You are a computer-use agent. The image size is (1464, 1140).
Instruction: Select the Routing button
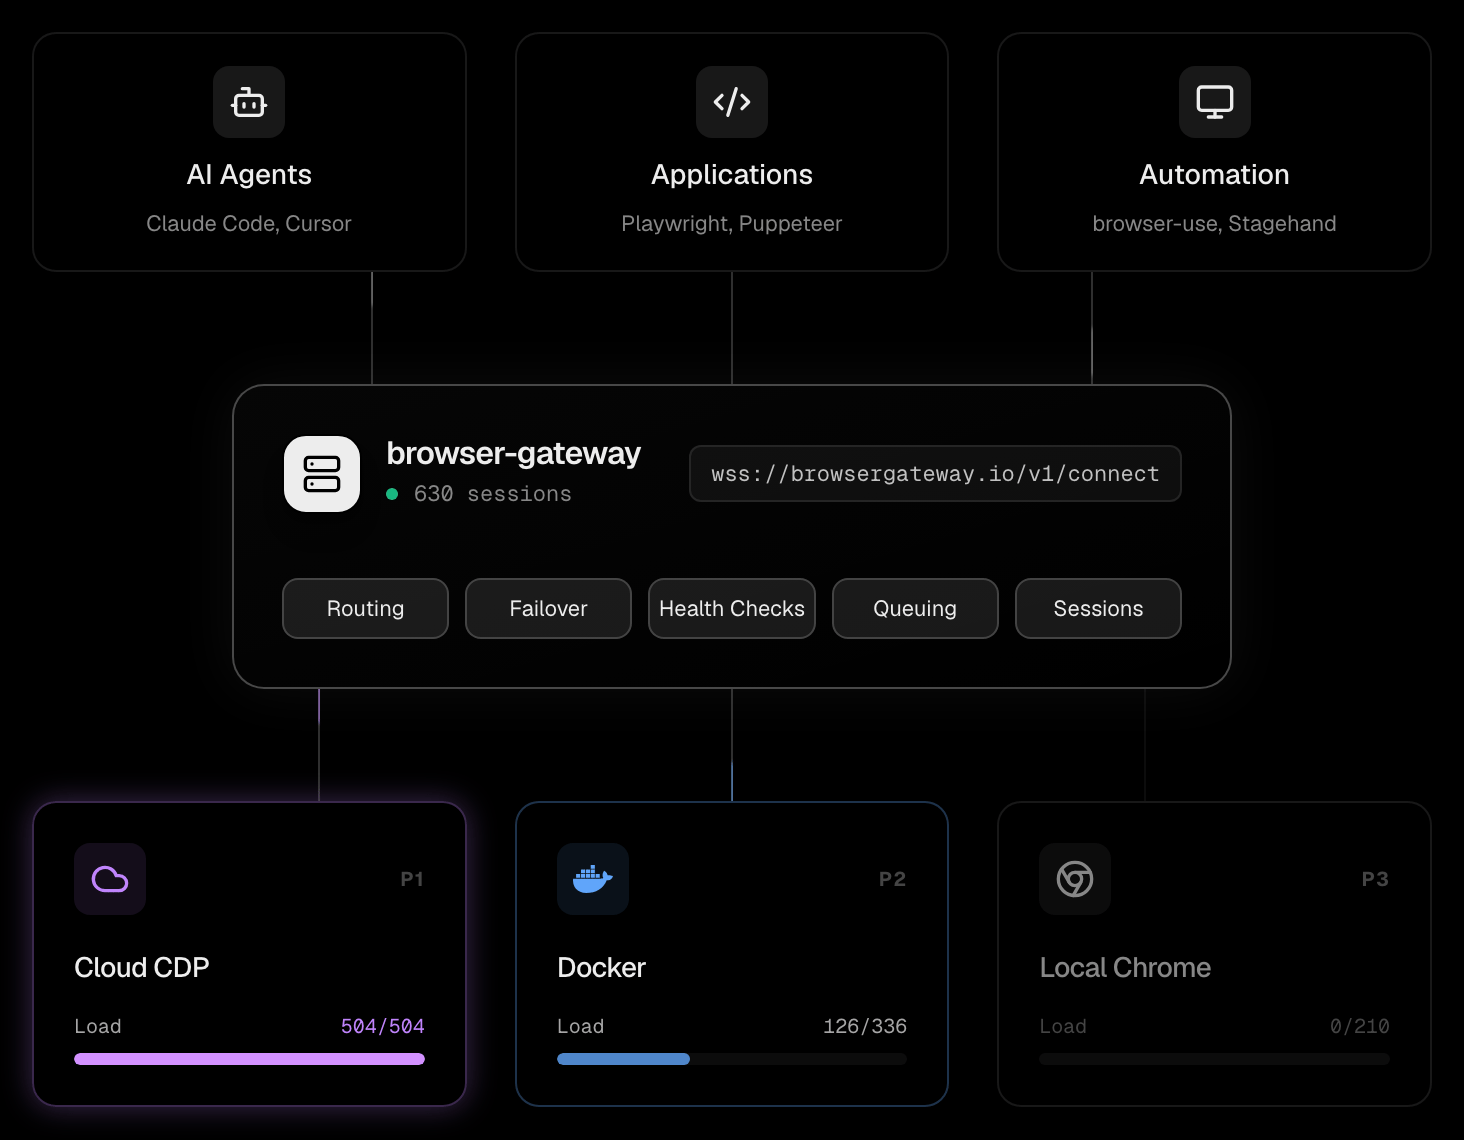point(365,608)
